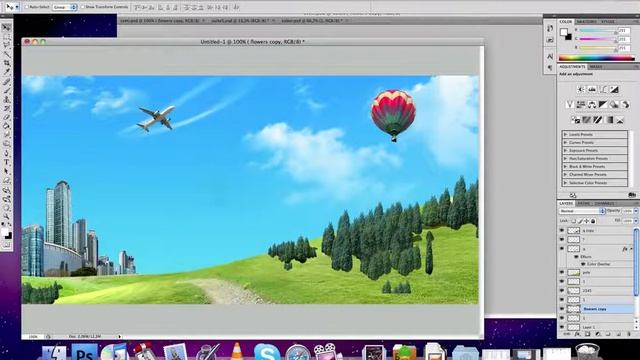Expand Channel Mixer Presets list
This screenshot has height=360, width=640.
coord(565,174)
